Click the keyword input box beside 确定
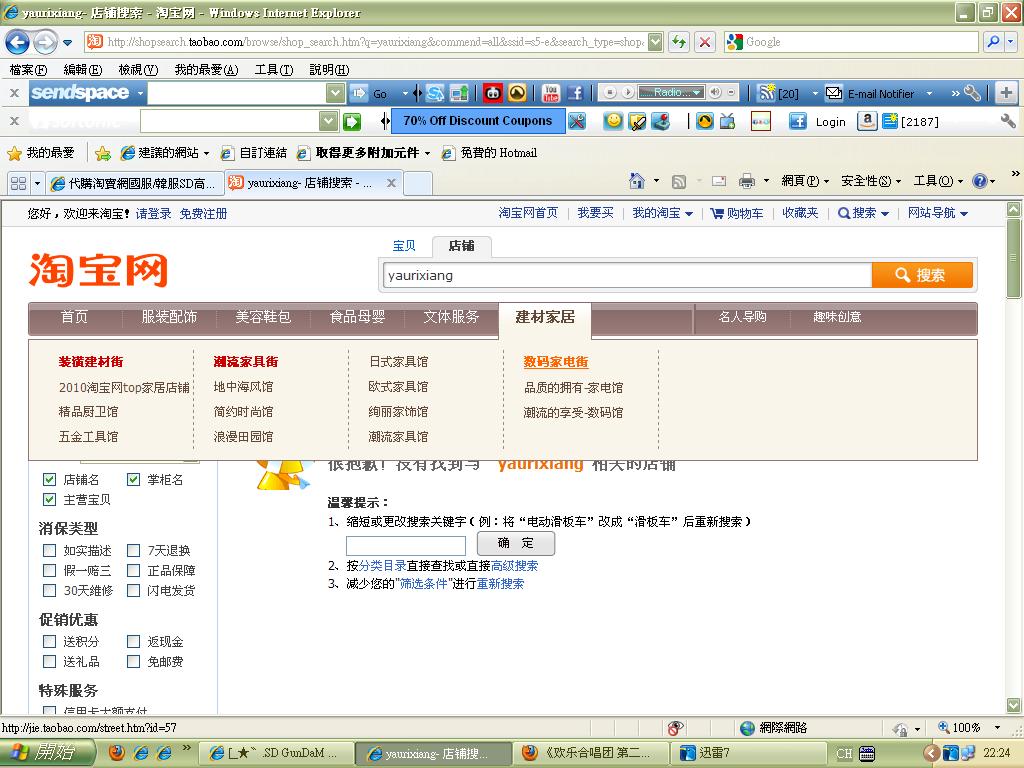The width and height of the screenshot is (1024, 768). pos(406,545)
